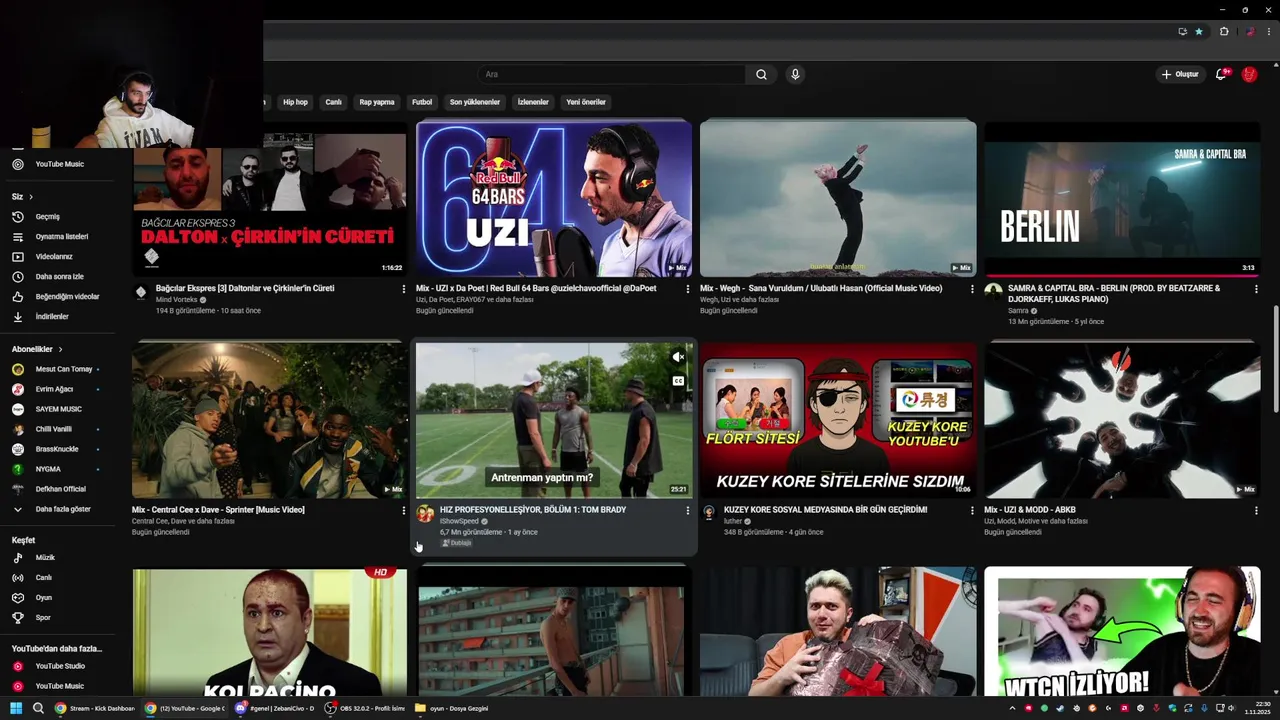Open Chrome extensions puzzle icon

coord(1224,31)
